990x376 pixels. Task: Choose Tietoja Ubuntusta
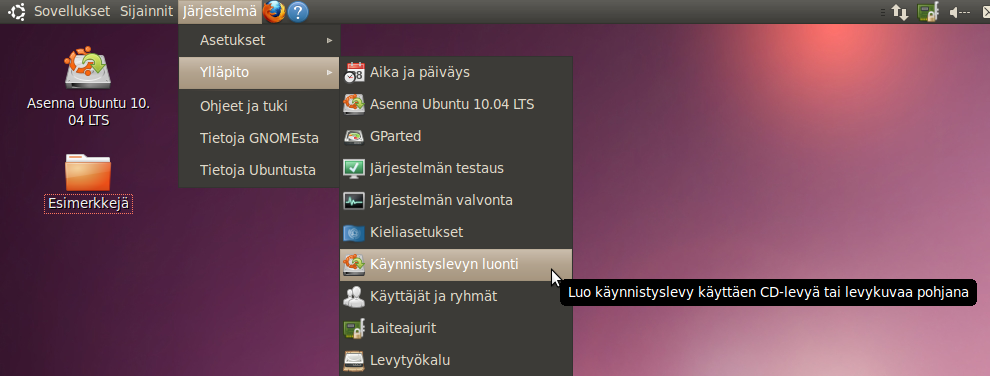click(x=259, y=170)
